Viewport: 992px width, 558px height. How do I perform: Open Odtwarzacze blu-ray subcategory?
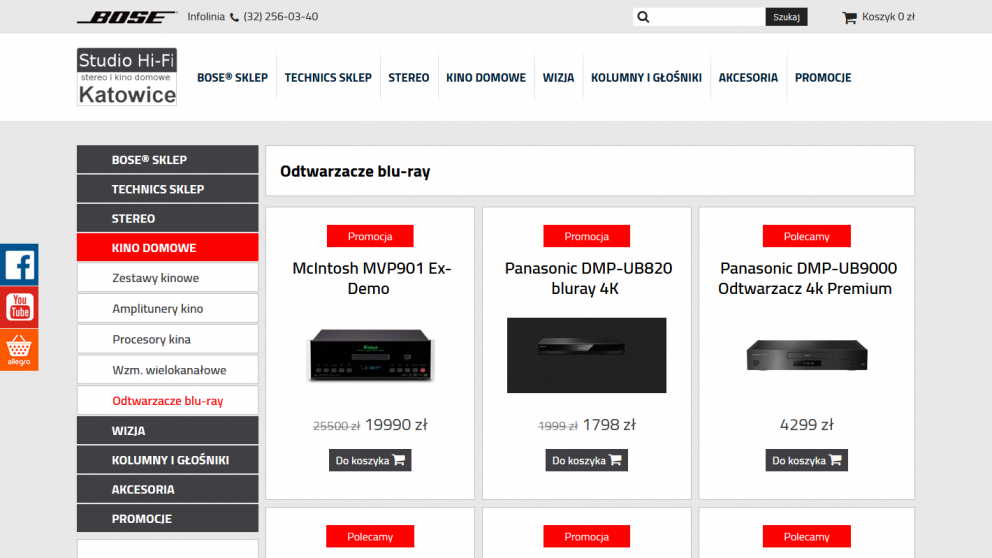tap(168, 400)
